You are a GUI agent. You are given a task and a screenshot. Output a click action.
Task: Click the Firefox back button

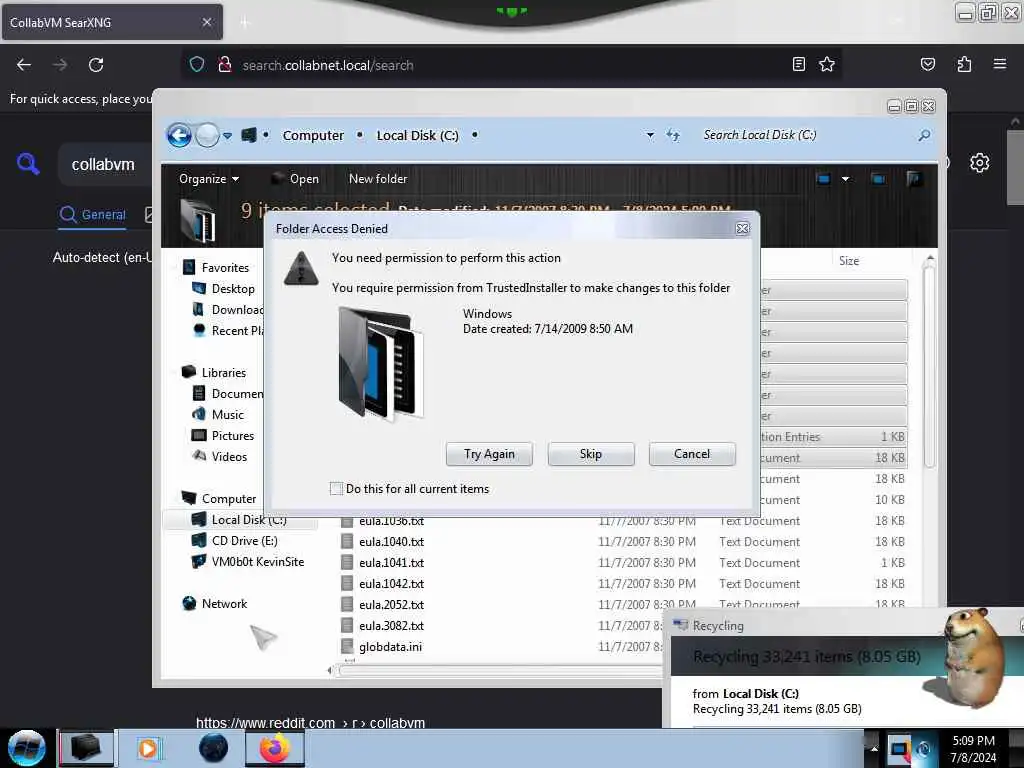click(x=24, y=65)
